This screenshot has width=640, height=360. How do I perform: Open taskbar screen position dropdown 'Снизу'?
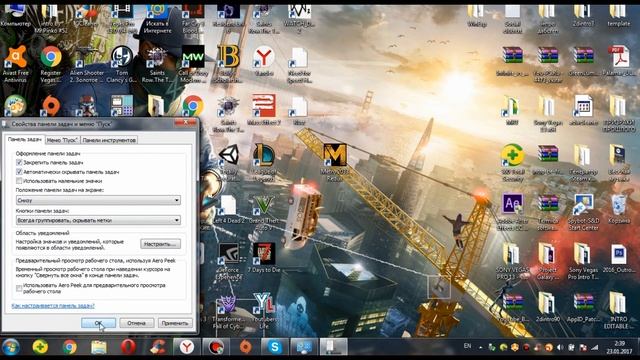coord(98,200)
